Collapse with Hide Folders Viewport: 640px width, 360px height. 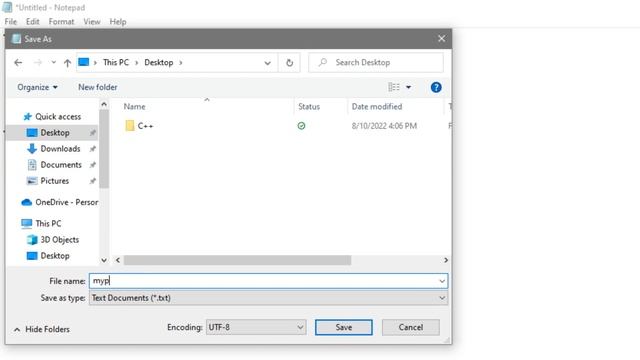[x=42, y=329]
